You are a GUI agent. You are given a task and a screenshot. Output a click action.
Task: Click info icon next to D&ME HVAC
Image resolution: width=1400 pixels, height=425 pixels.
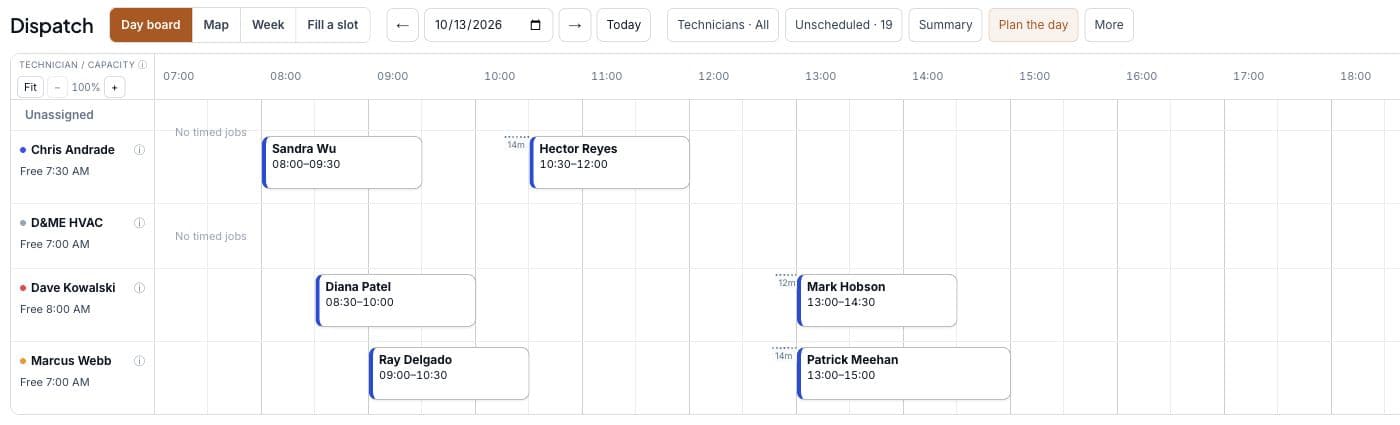click(x=139, y=223)
